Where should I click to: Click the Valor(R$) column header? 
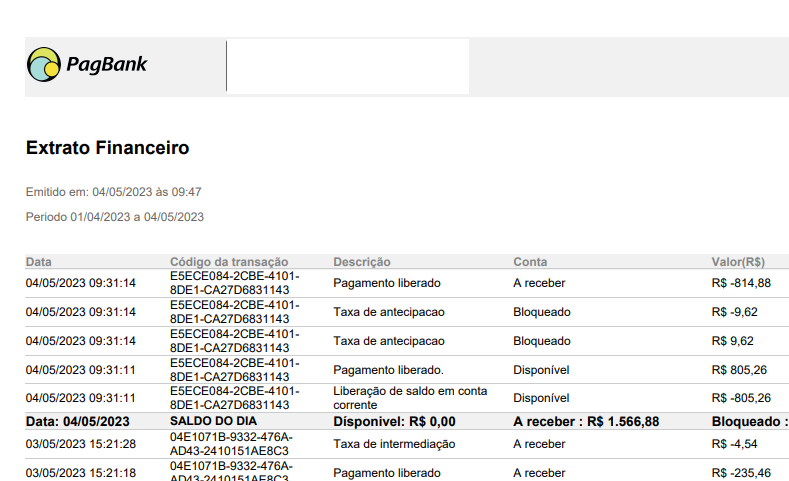738,262
